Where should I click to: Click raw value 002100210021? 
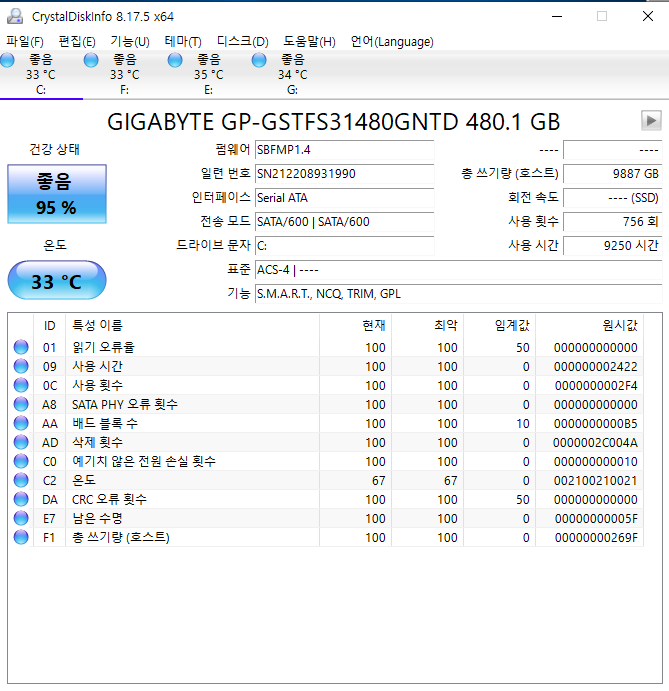pos(595,480)
